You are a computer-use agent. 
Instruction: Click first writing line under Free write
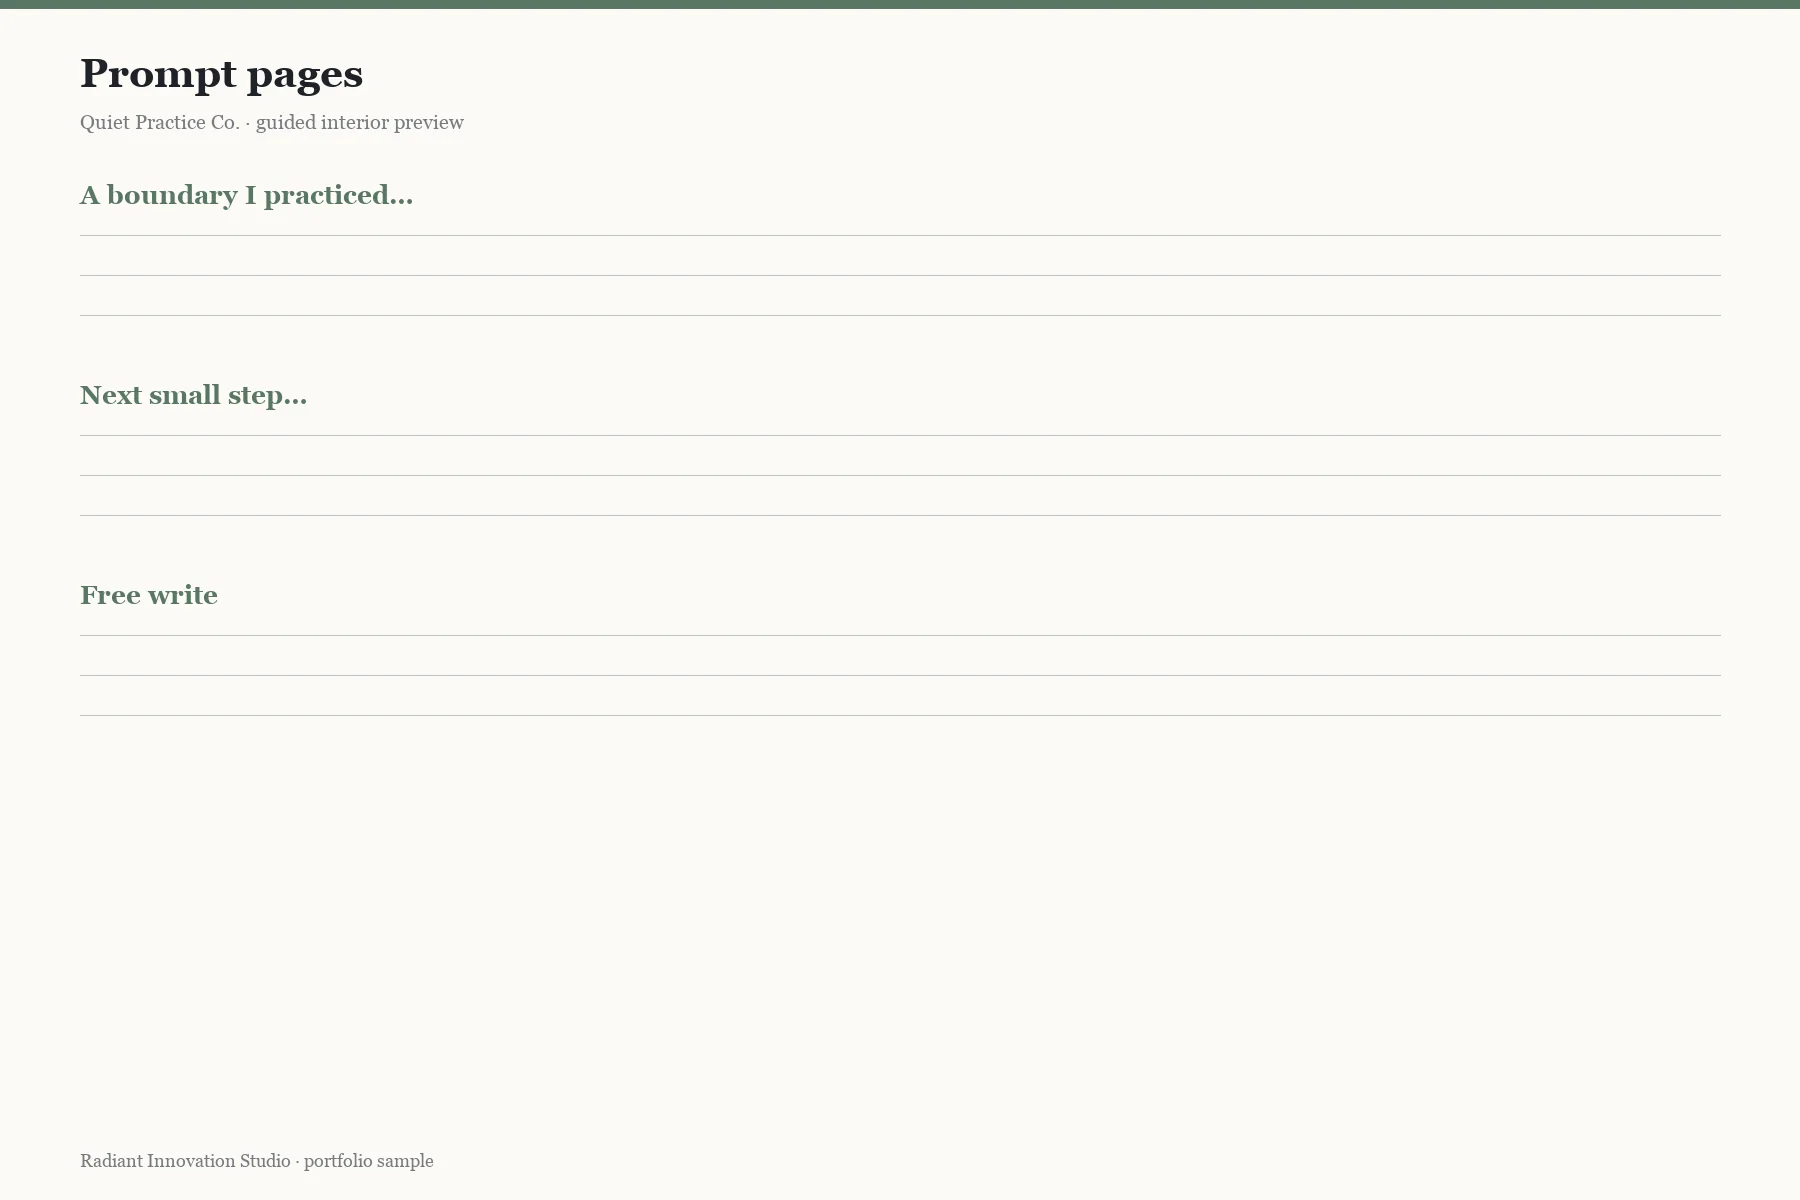(900, 635)
